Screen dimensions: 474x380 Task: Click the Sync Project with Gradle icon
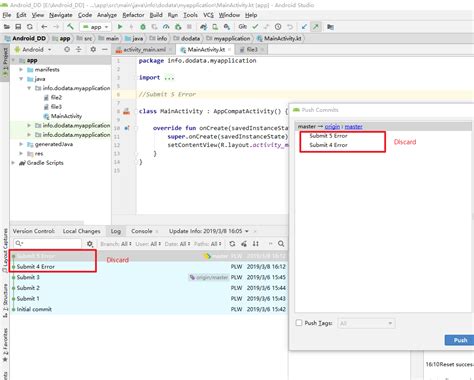point(203,27)
